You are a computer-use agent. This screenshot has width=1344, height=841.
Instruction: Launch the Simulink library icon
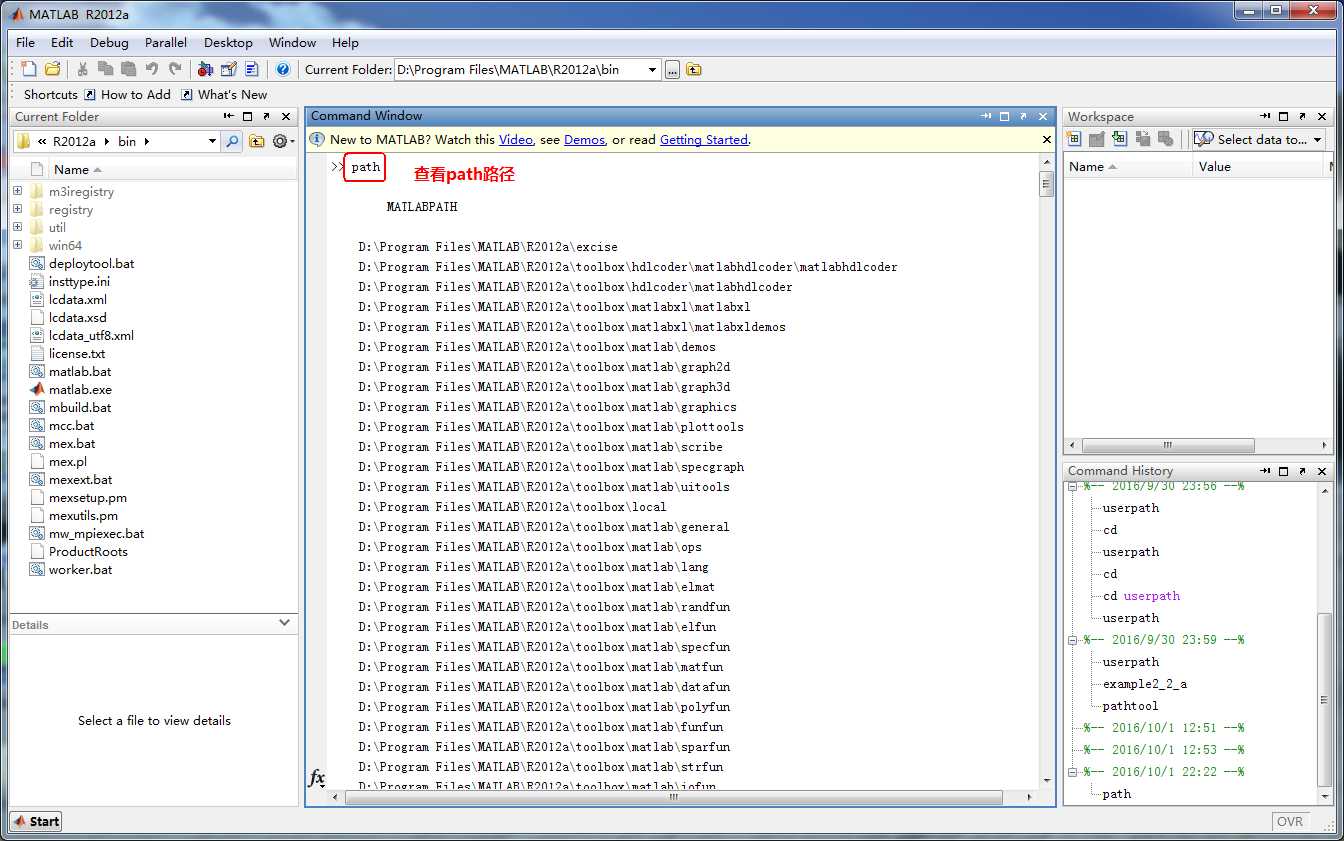(x=205, y=69)
